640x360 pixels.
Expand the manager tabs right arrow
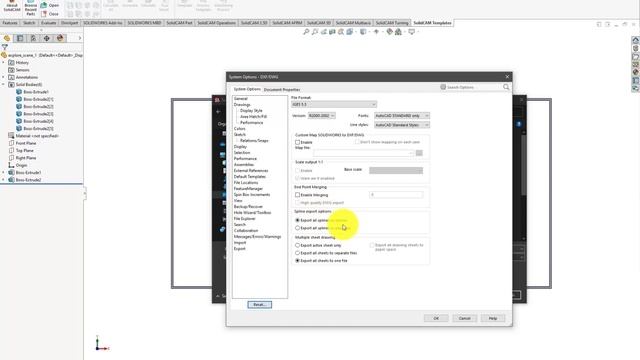click(80, 38)
